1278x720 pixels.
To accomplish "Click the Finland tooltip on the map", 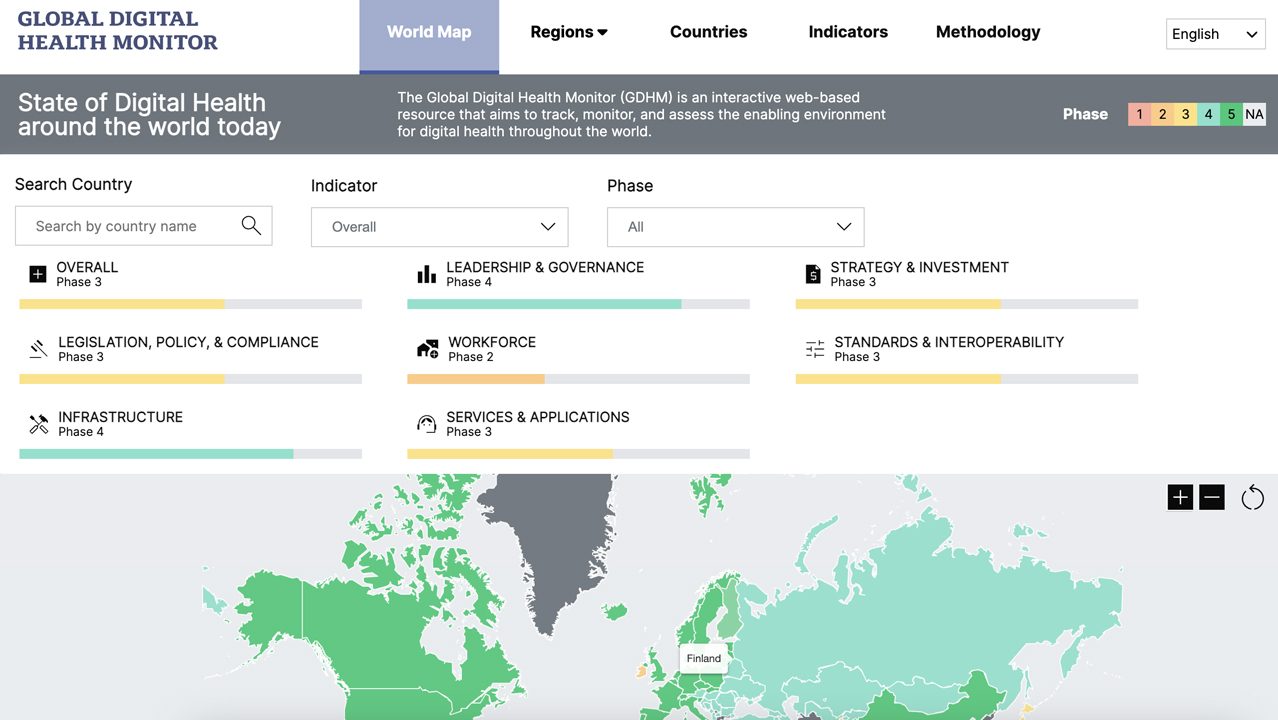I will pyautogui.click(x=704, y=658).
